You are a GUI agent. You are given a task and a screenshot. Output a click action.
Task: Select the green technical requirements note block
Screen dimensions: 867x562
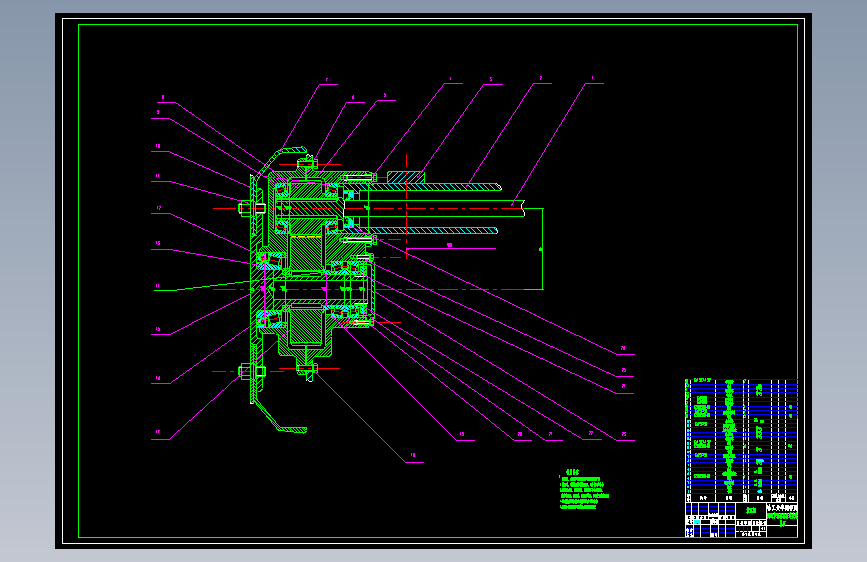(x=583, y=490)
